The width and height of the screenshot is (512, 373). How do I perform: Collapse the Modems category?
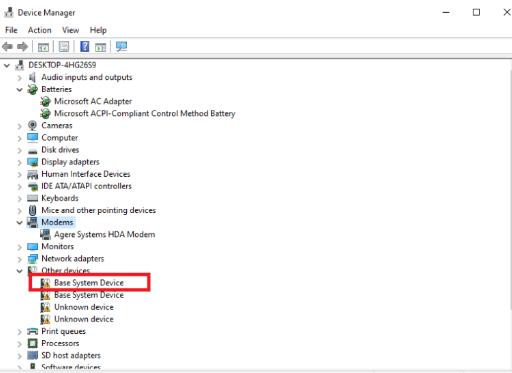[19, 222]
